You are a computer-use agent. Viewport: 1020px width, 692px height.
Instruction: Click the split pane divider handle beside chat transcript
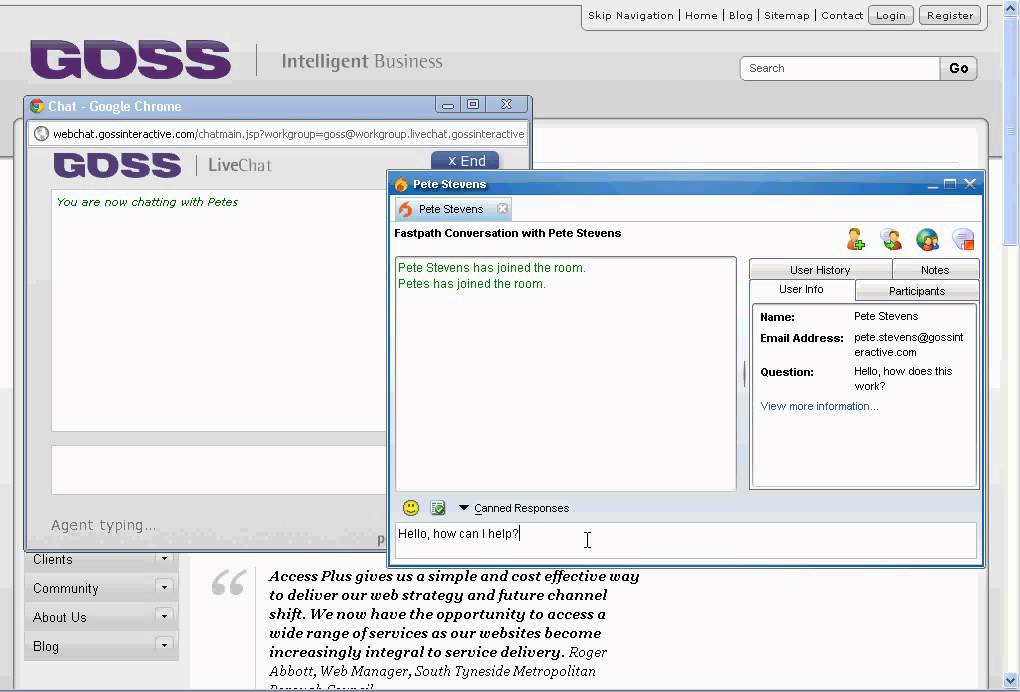[744, 374]
